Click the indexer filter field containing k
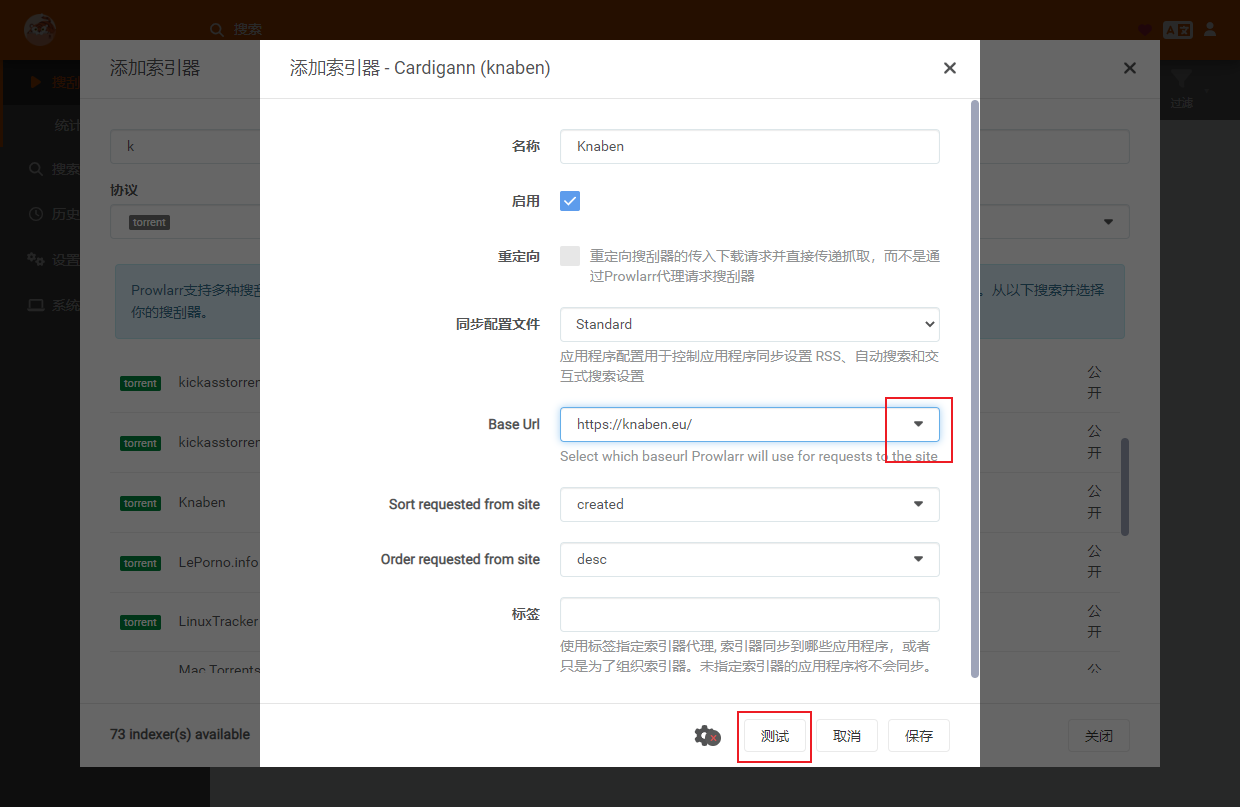The image size is (1240, 807). click(185, 146)
